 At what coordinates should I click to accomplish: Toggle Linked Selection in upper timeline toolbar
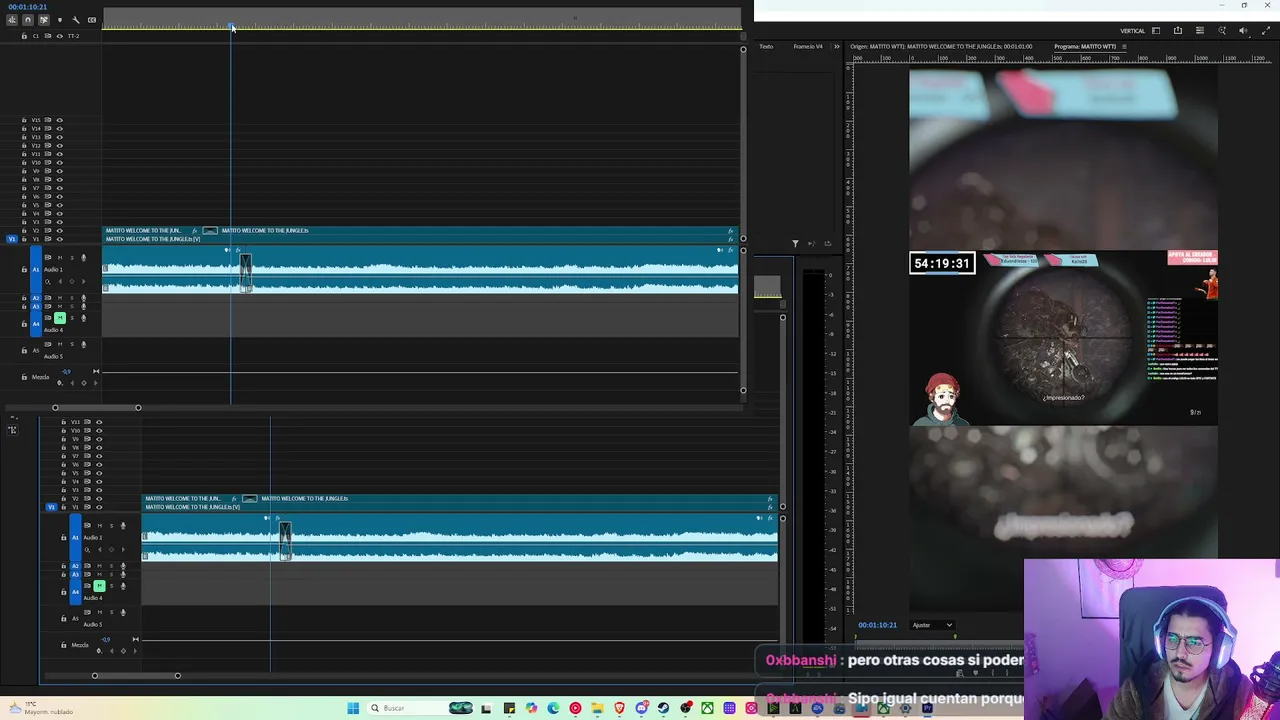(x=43, y=20)
